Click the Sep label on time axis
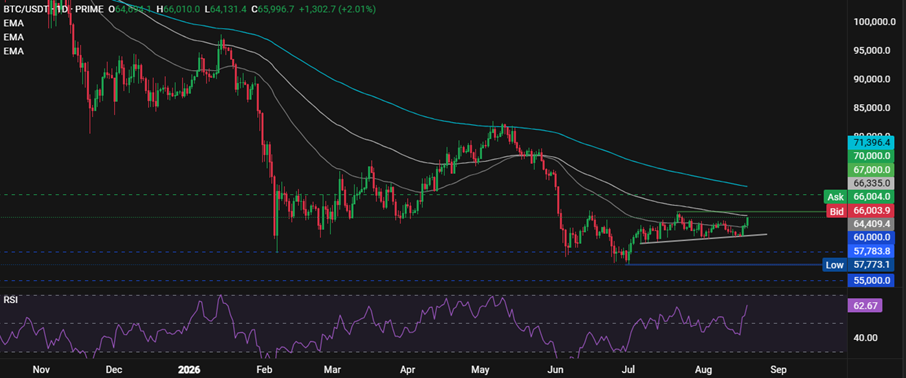This screenshot has height=378, width=906. [778, 369]
